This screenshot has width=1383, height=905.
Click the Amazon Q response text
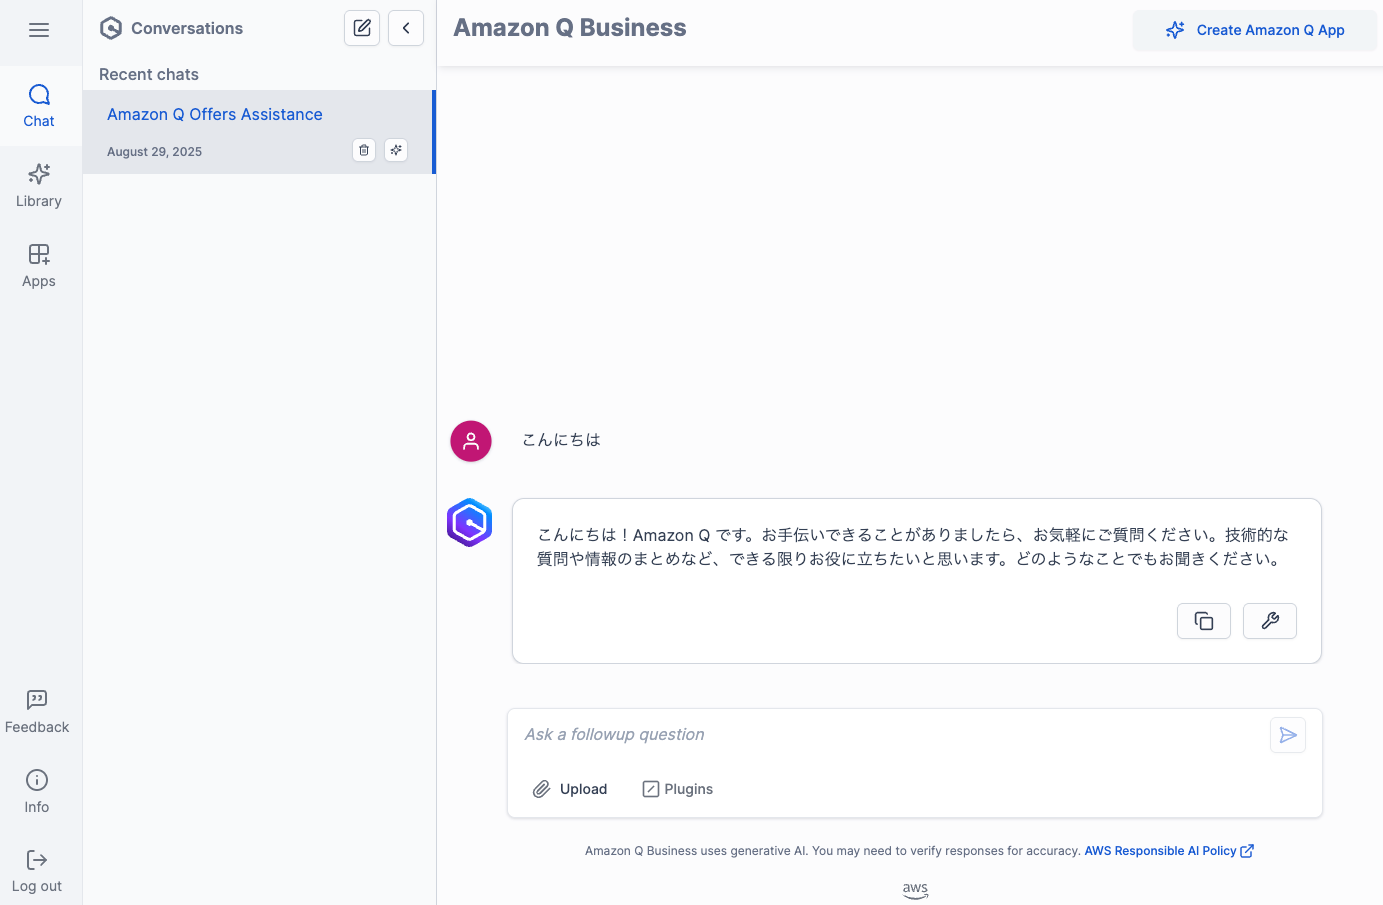pos(913,547)
